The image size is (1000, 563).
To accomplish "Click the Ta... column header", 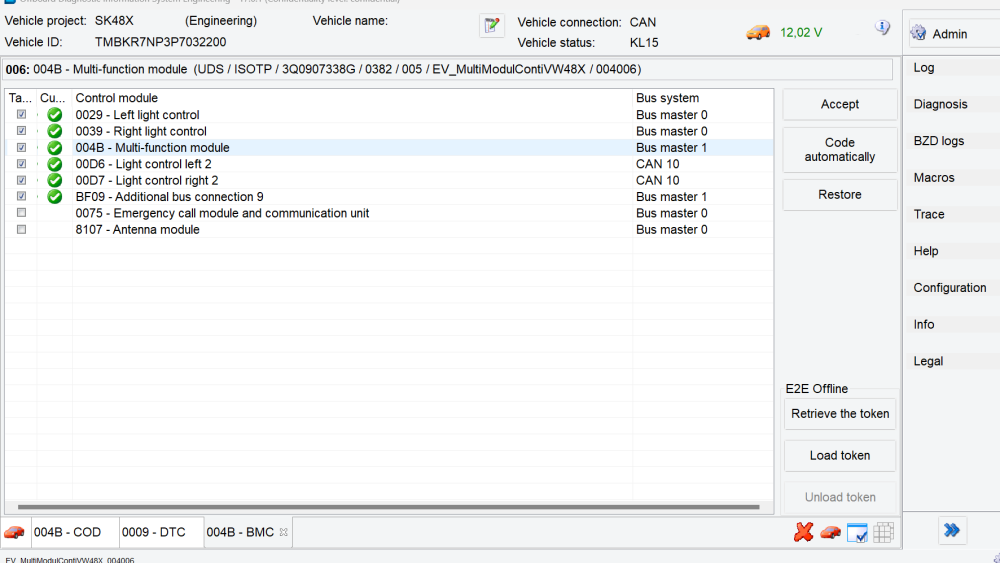I will pyautogui.click(x=20, y=98).
